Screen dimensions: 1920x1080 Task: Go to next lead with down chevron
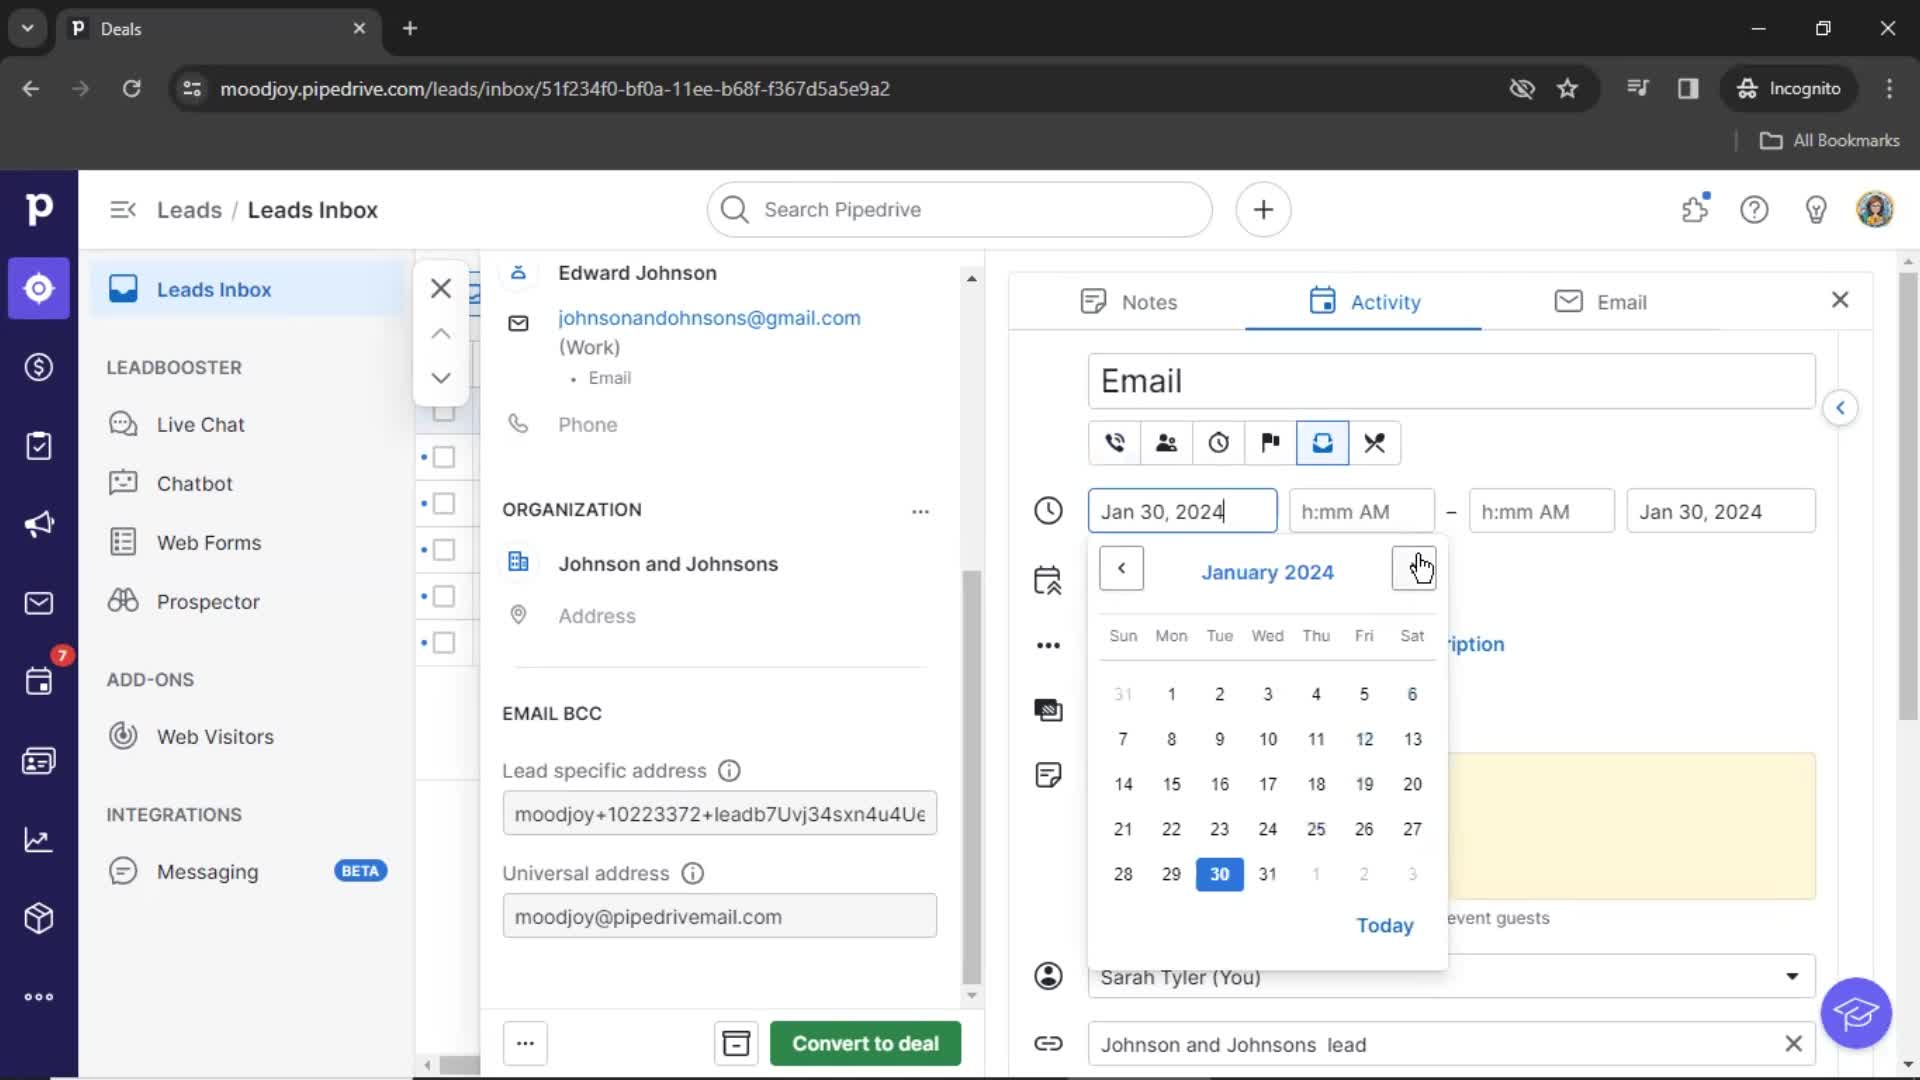(x=441, y=378)
